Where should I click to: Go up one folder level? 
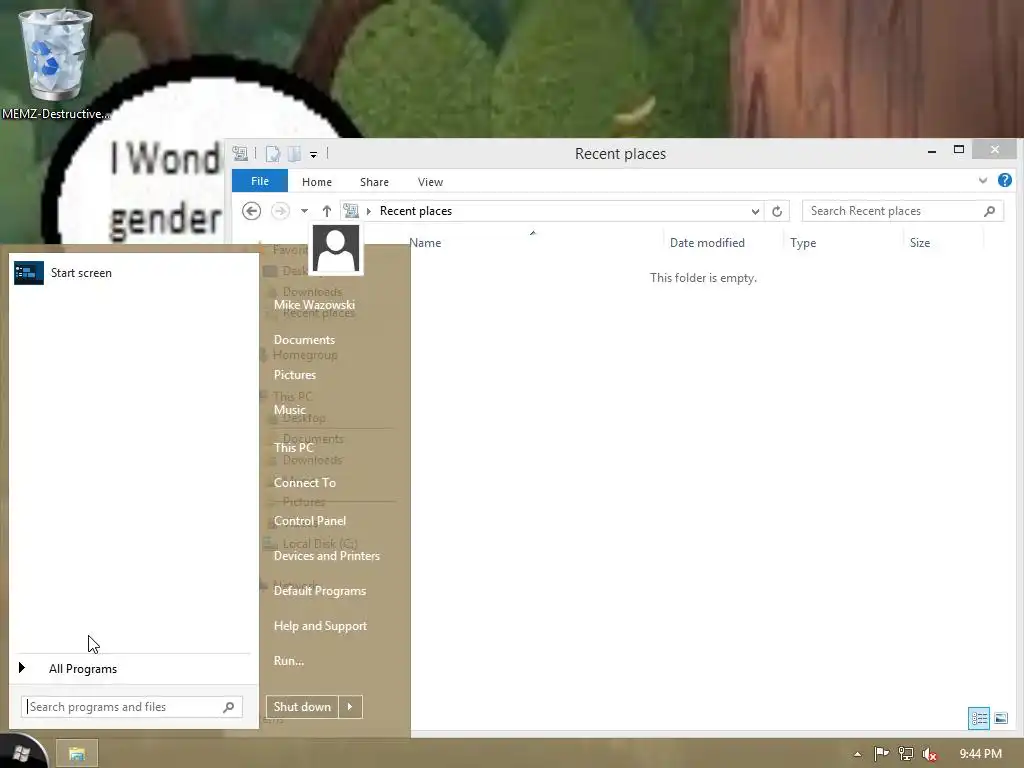click(x=327, y=211)
